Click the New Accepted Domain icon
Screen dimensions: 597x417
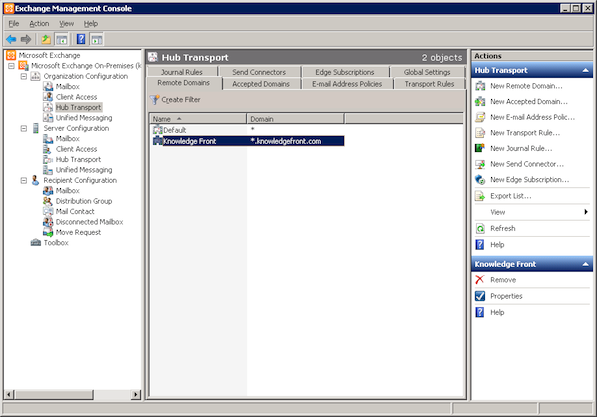[x=480, y=102]
